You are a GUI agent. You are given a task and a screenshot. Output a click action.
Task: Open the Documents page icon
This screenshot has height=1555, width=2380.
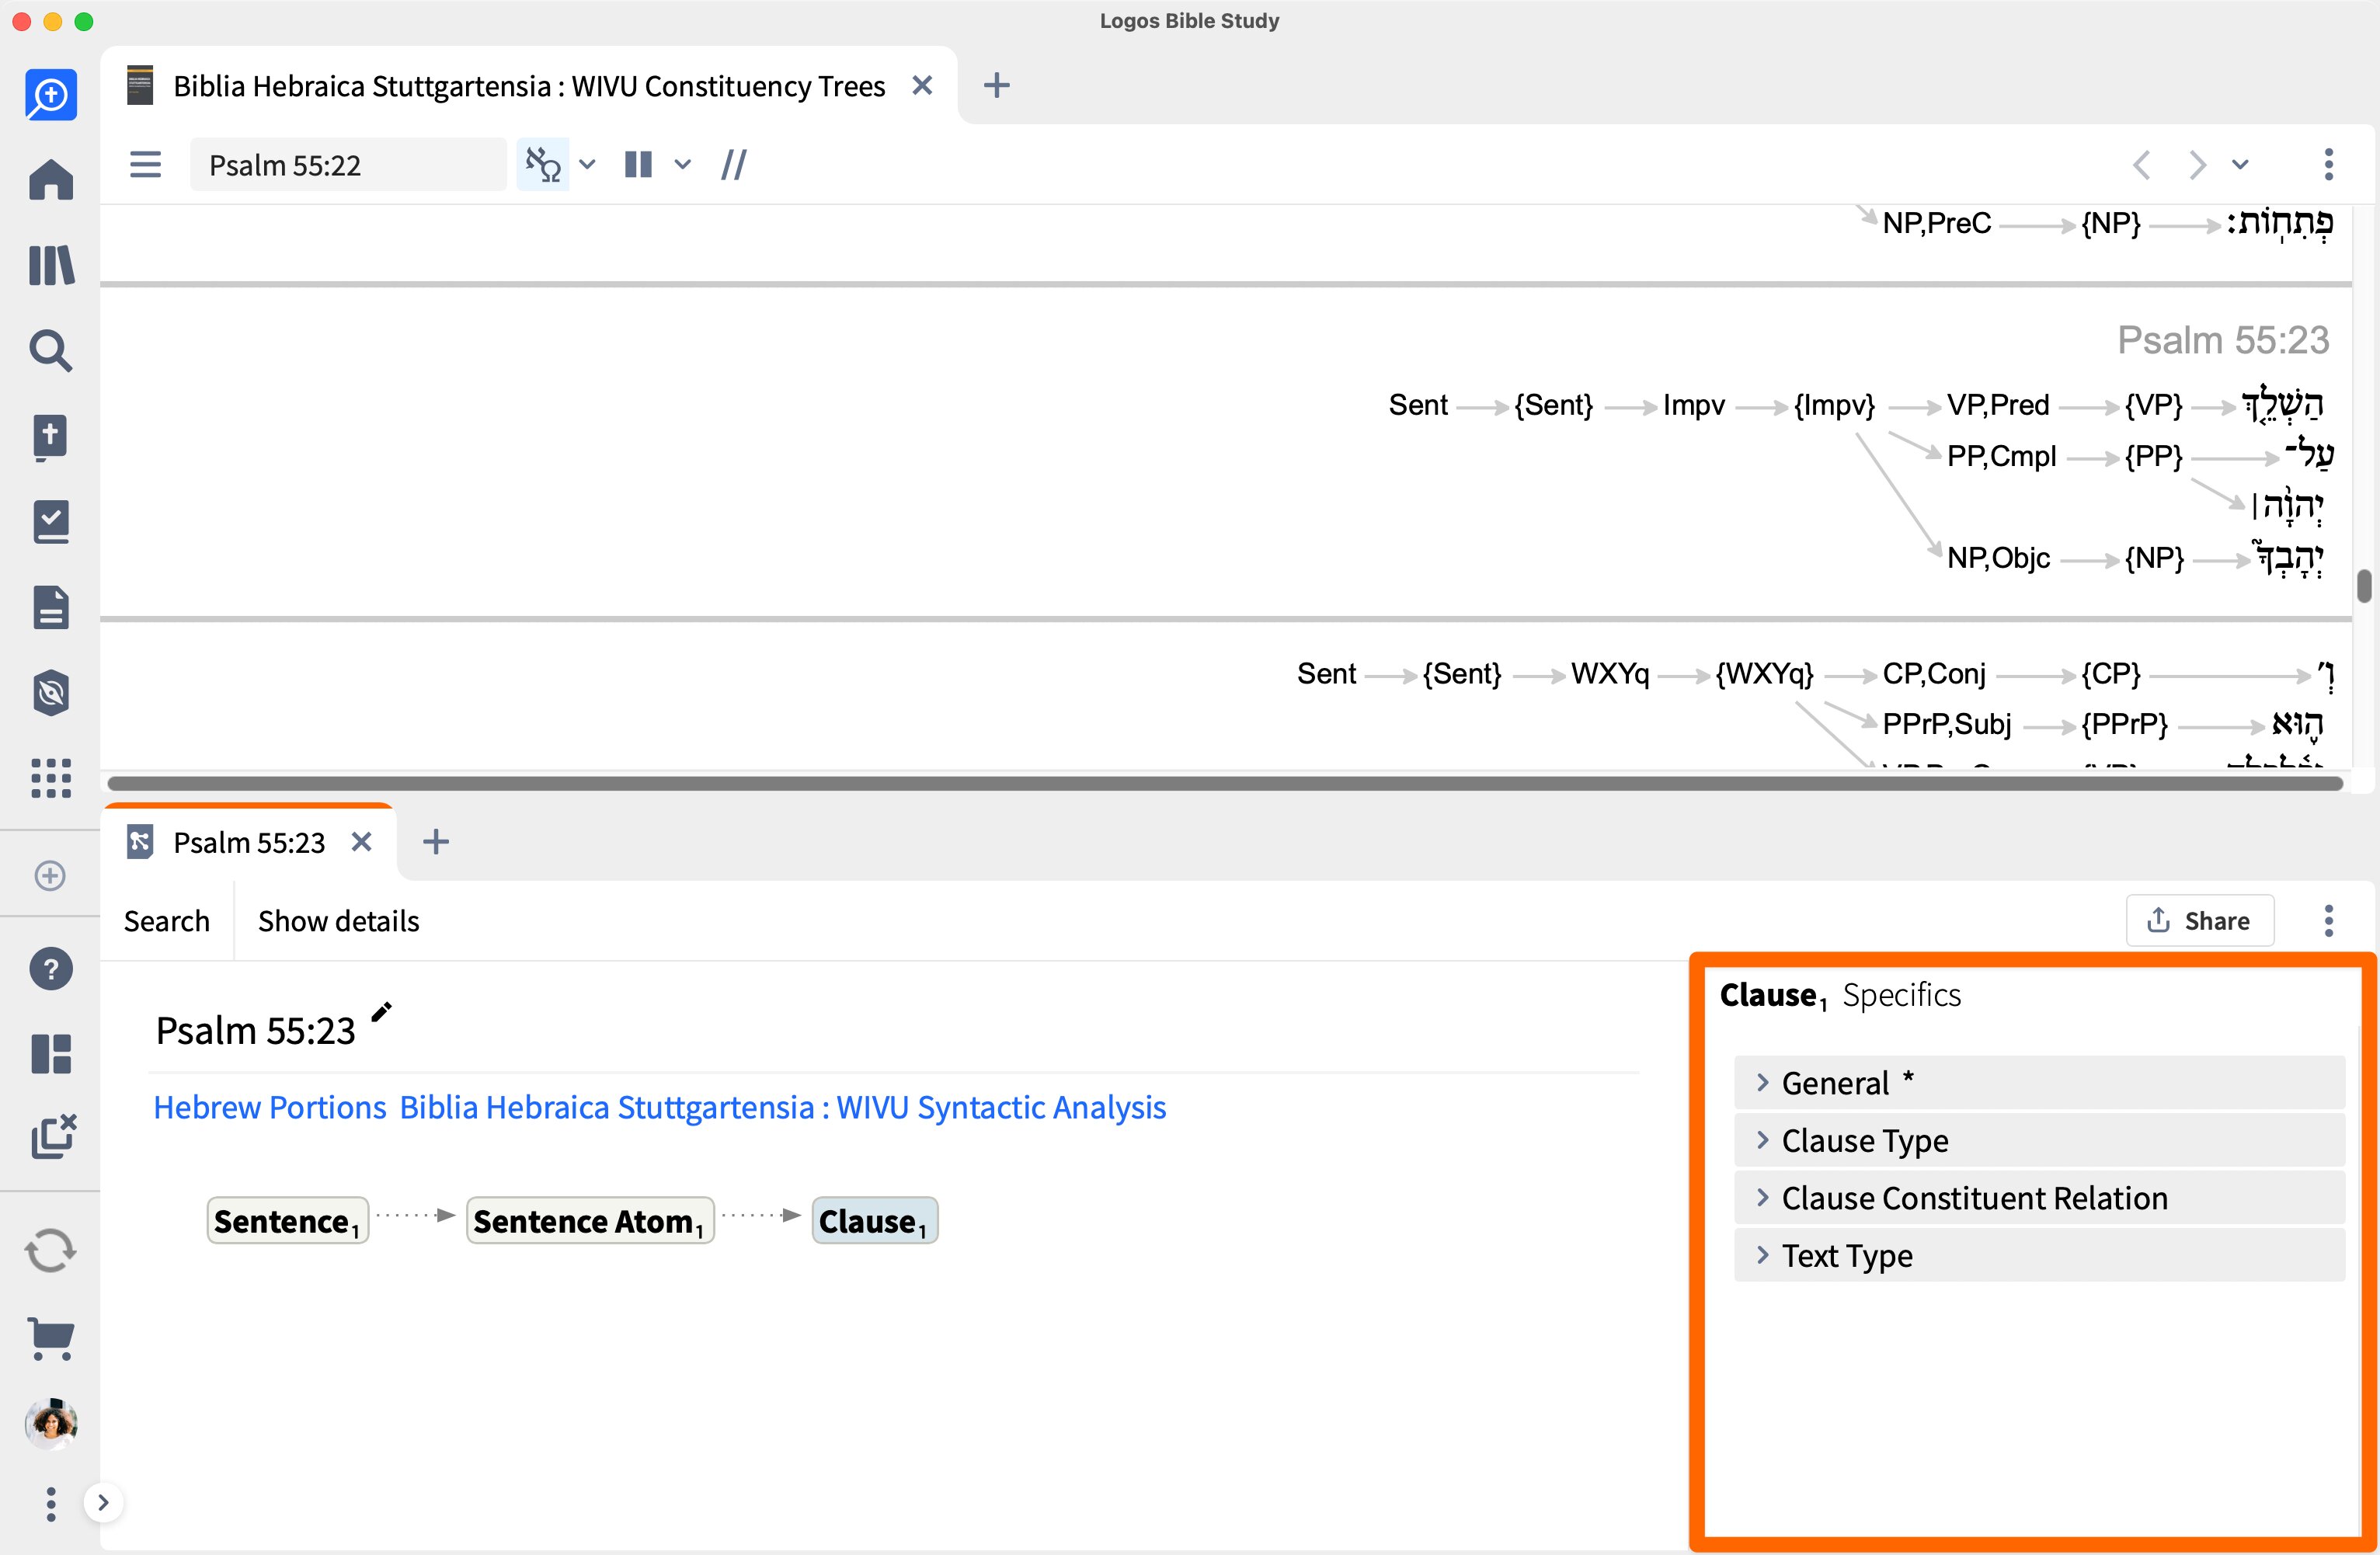51,607
